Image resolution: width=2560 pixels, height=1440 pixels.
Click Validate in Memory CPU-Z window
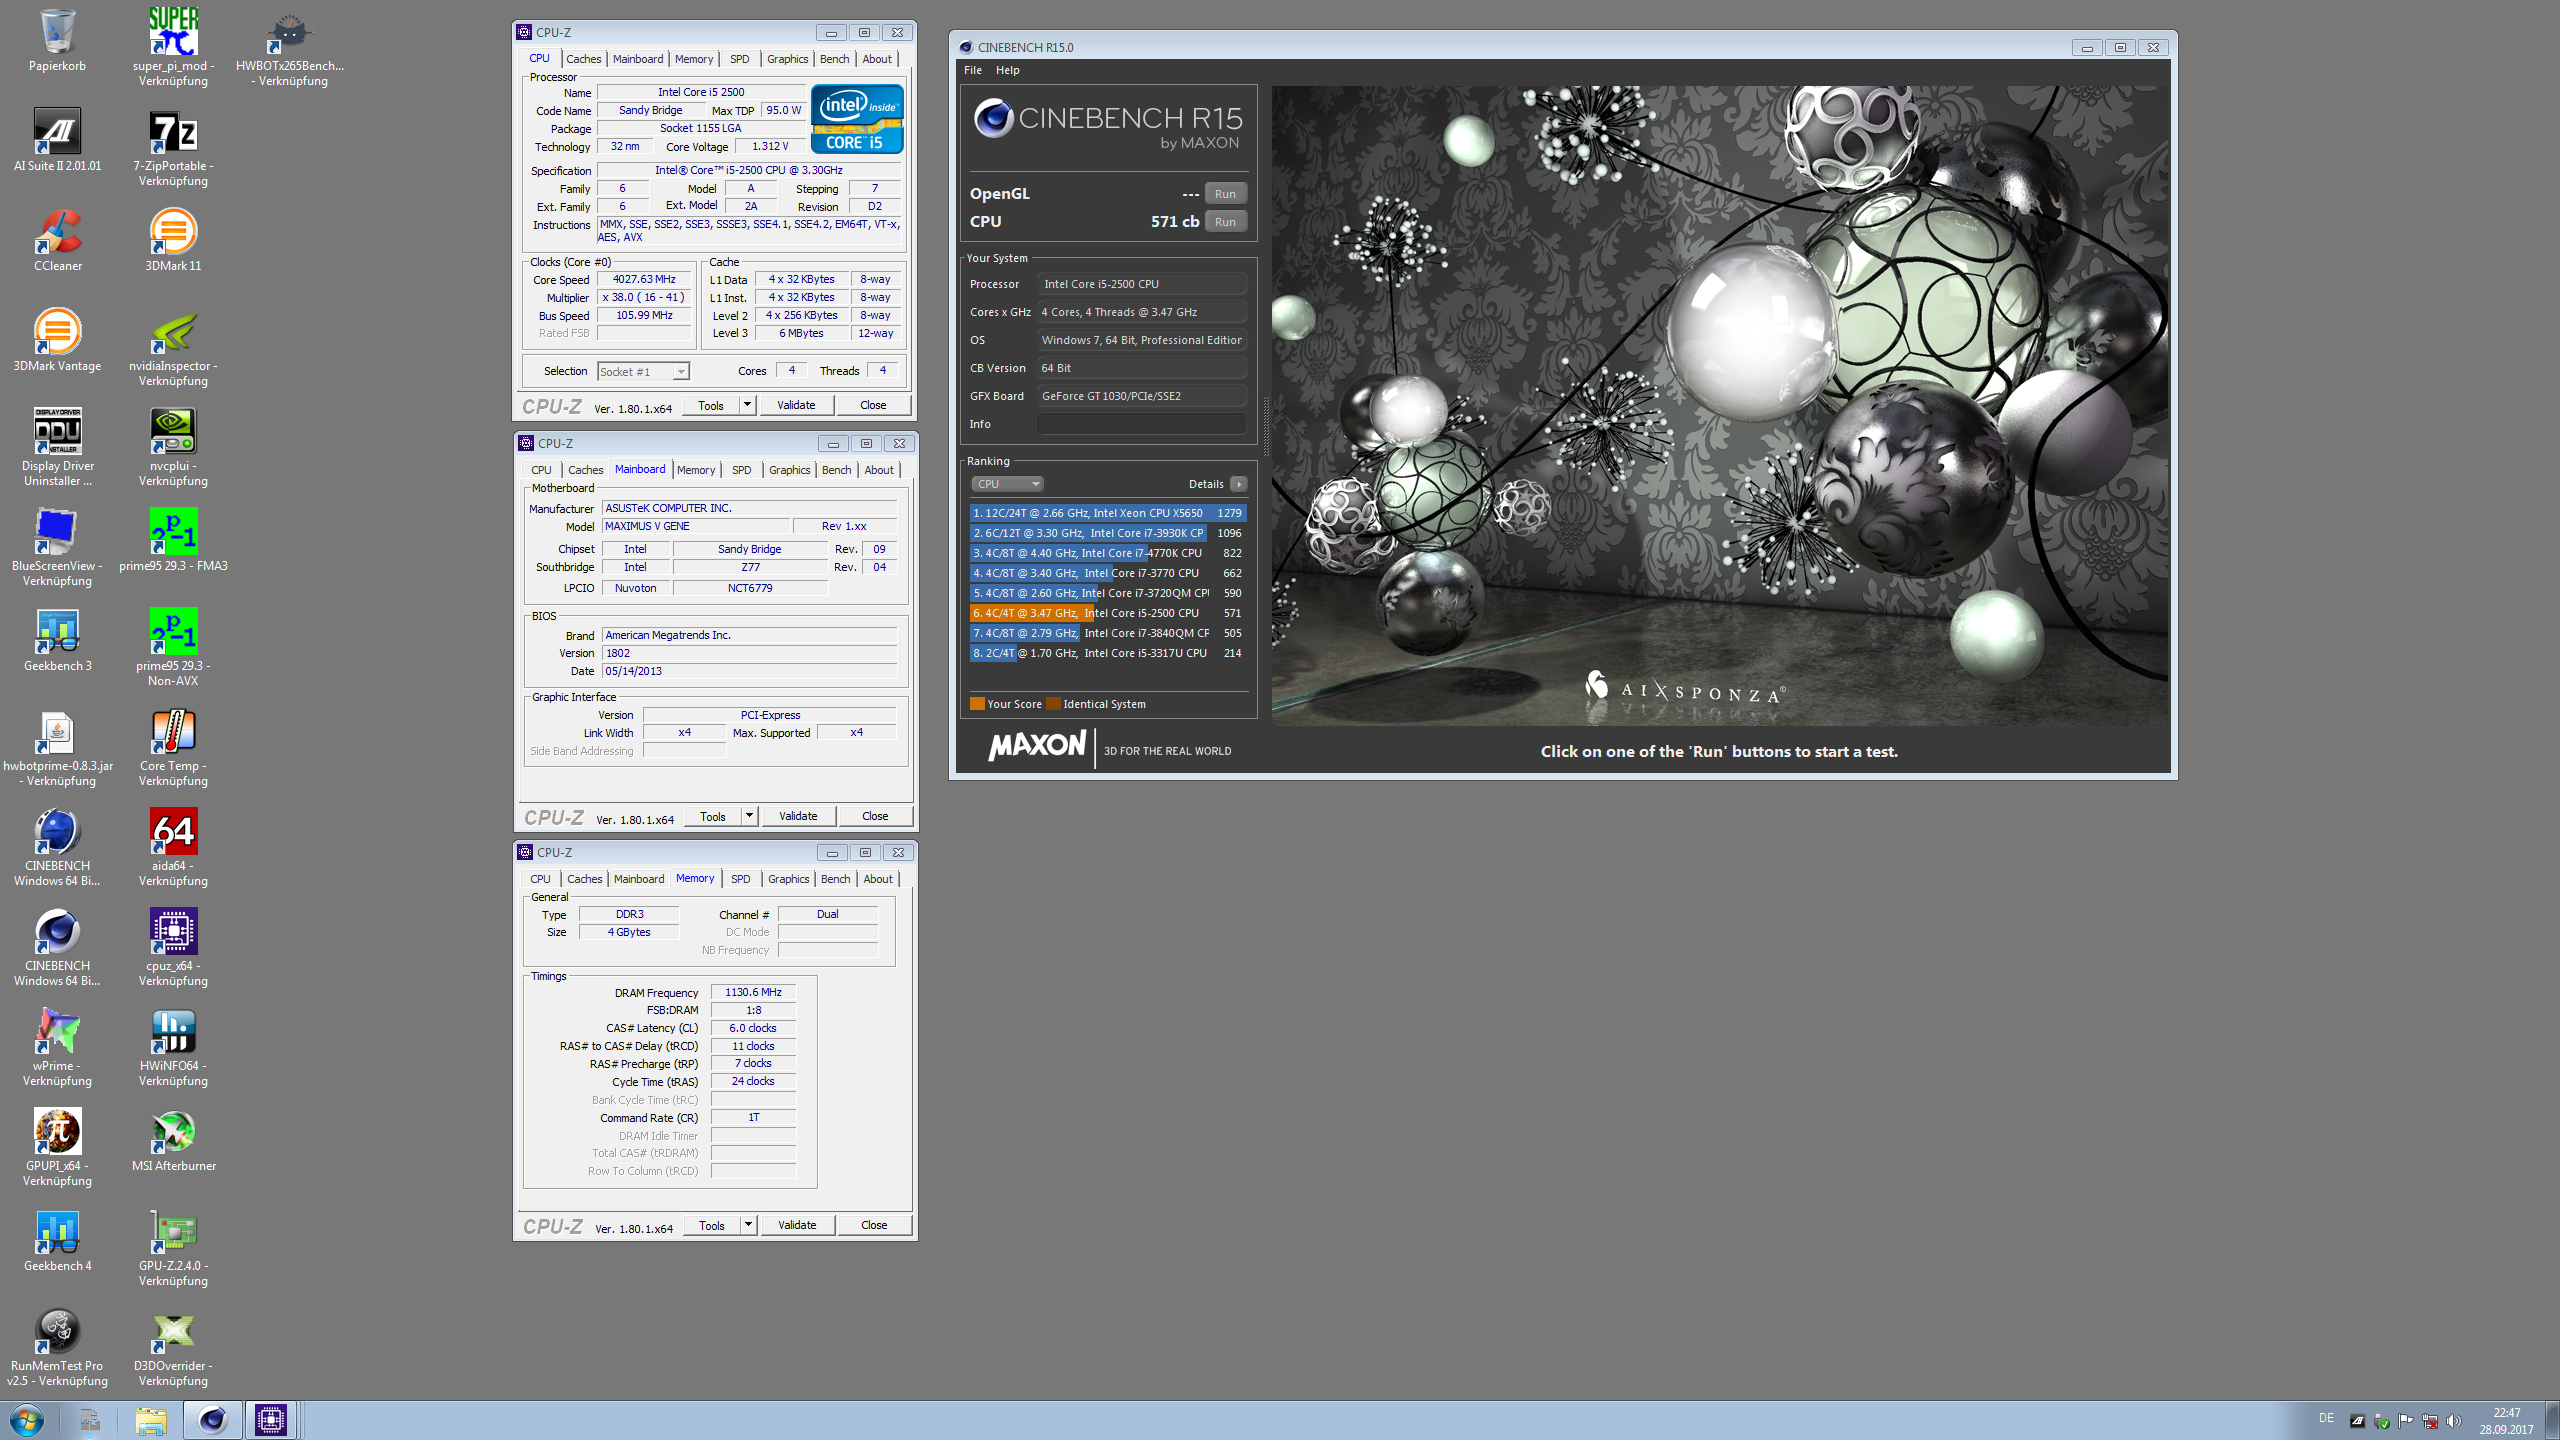(x=797, y=1225)
